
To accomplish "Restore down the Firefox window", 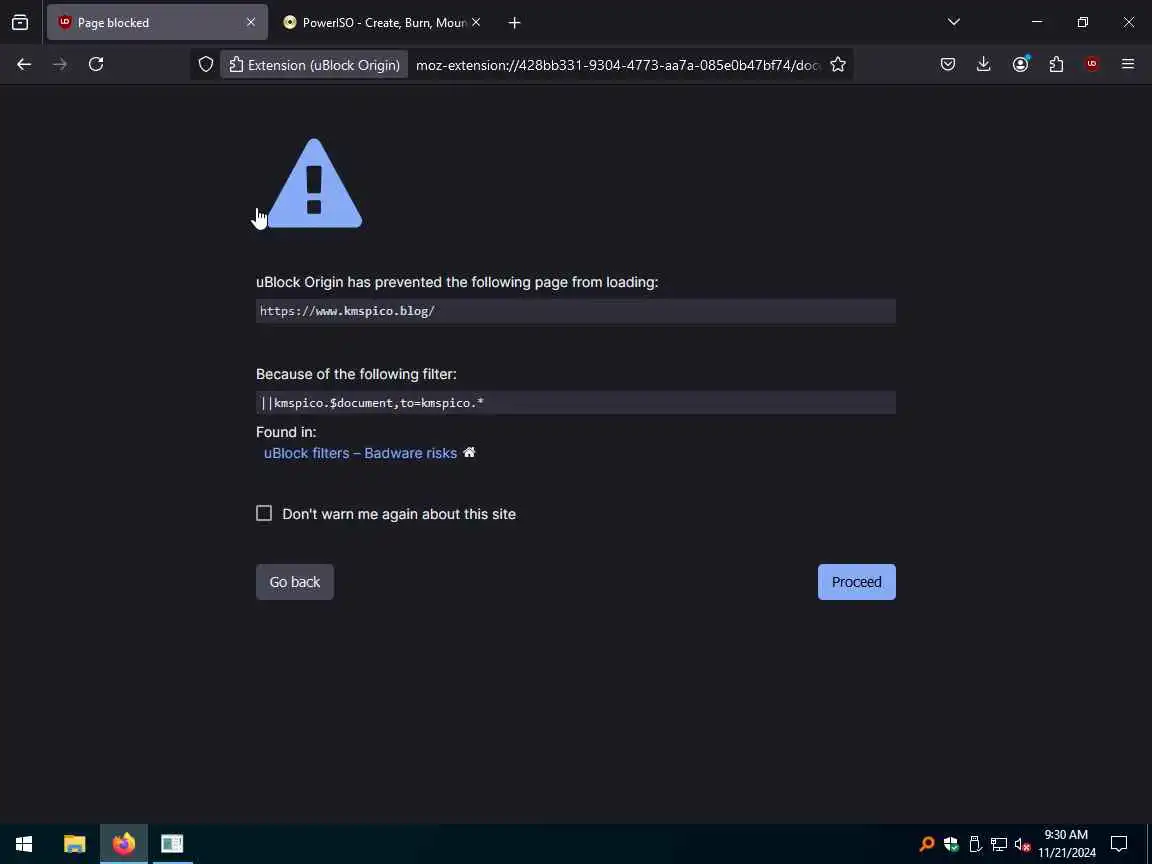I will click(x=1082, y=22).
